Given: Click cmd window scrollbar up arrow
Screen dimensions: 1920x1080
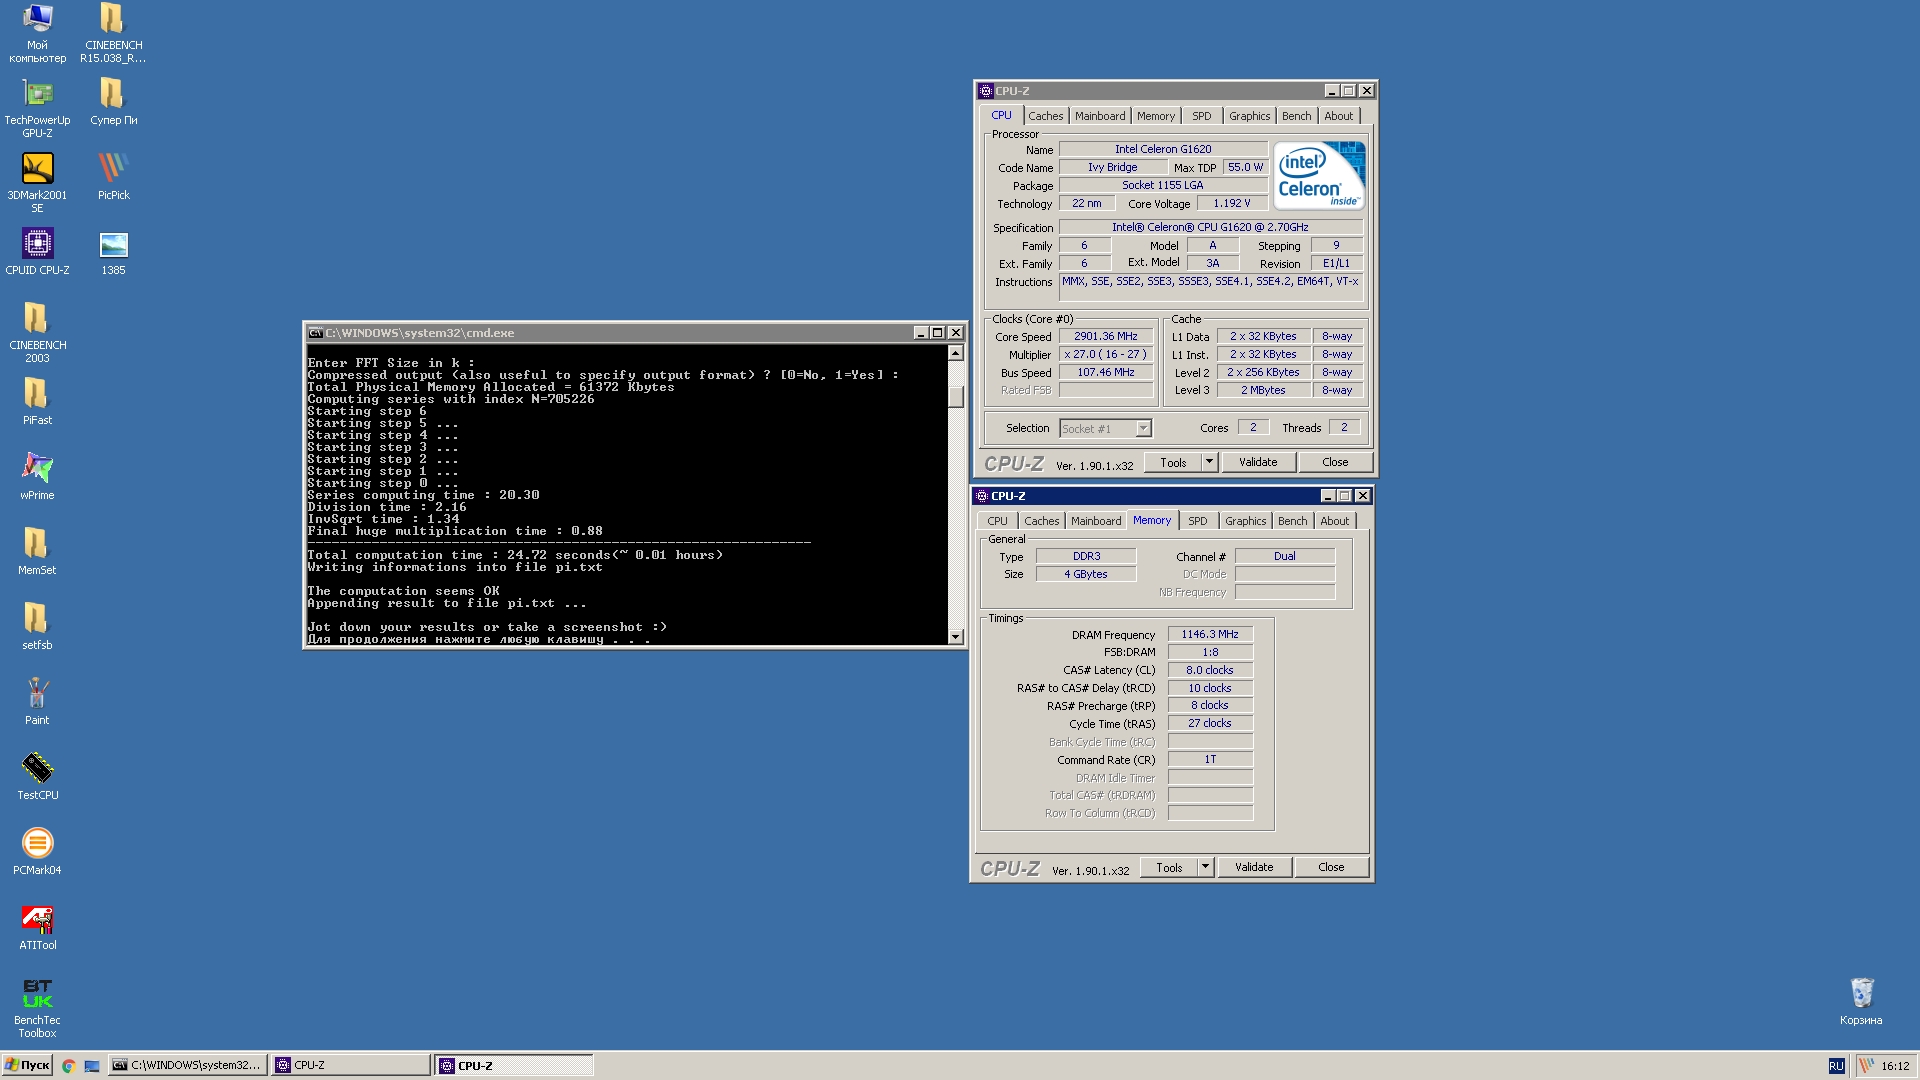Looking at the screenshot, I should pyautogui.click(x=955, y=353).
